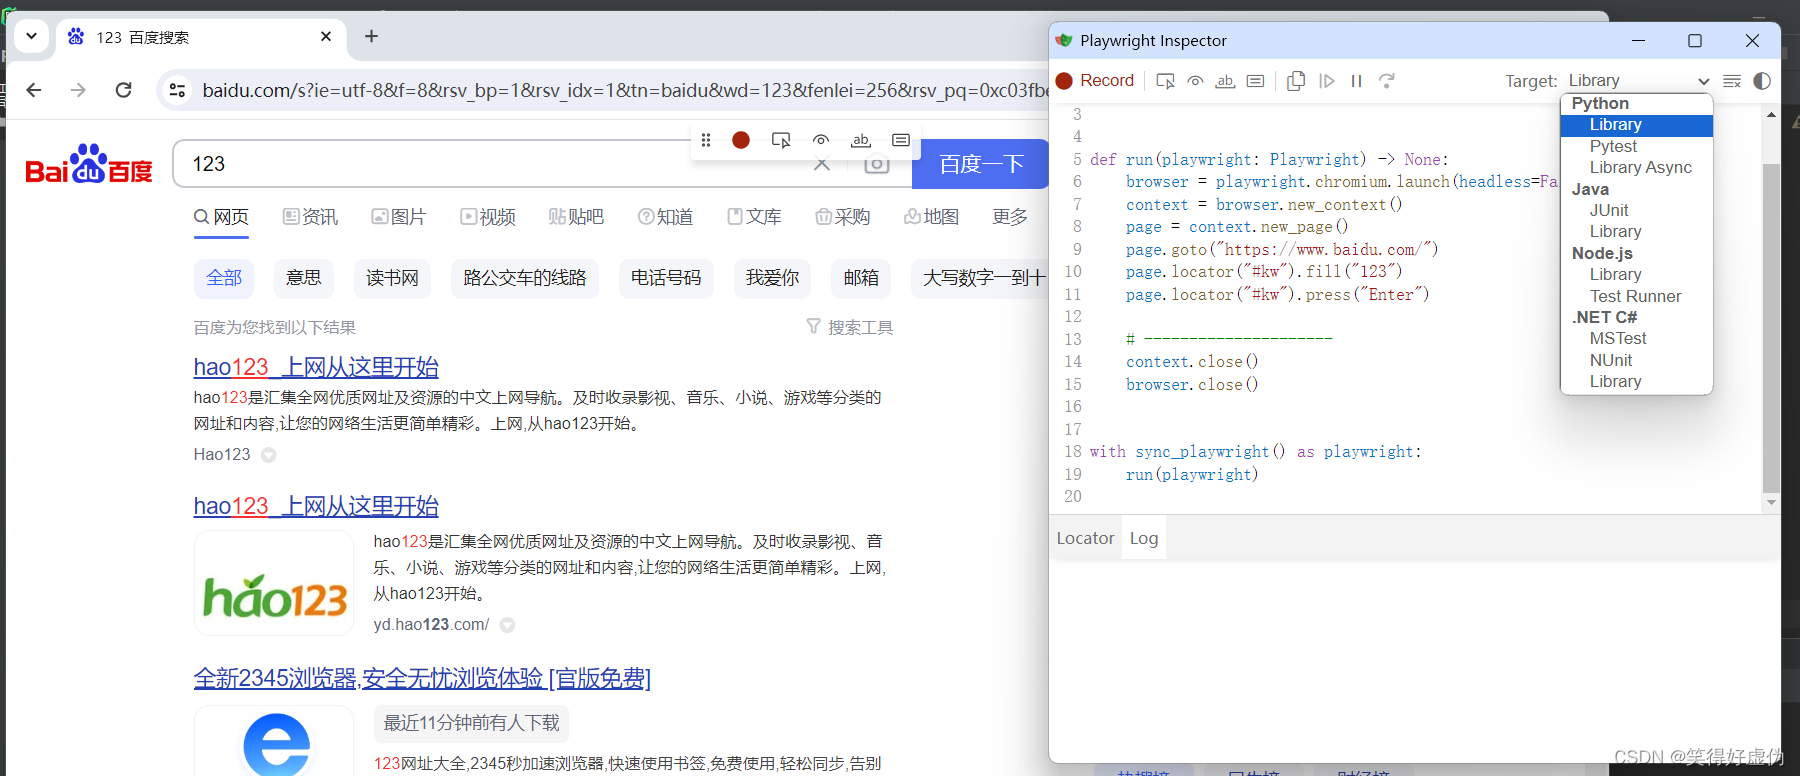Click the Pick locator icon in Playwright Inspector toolbar
Image resolution: width=1800 pixels, height=776 pixels.
1165,81
